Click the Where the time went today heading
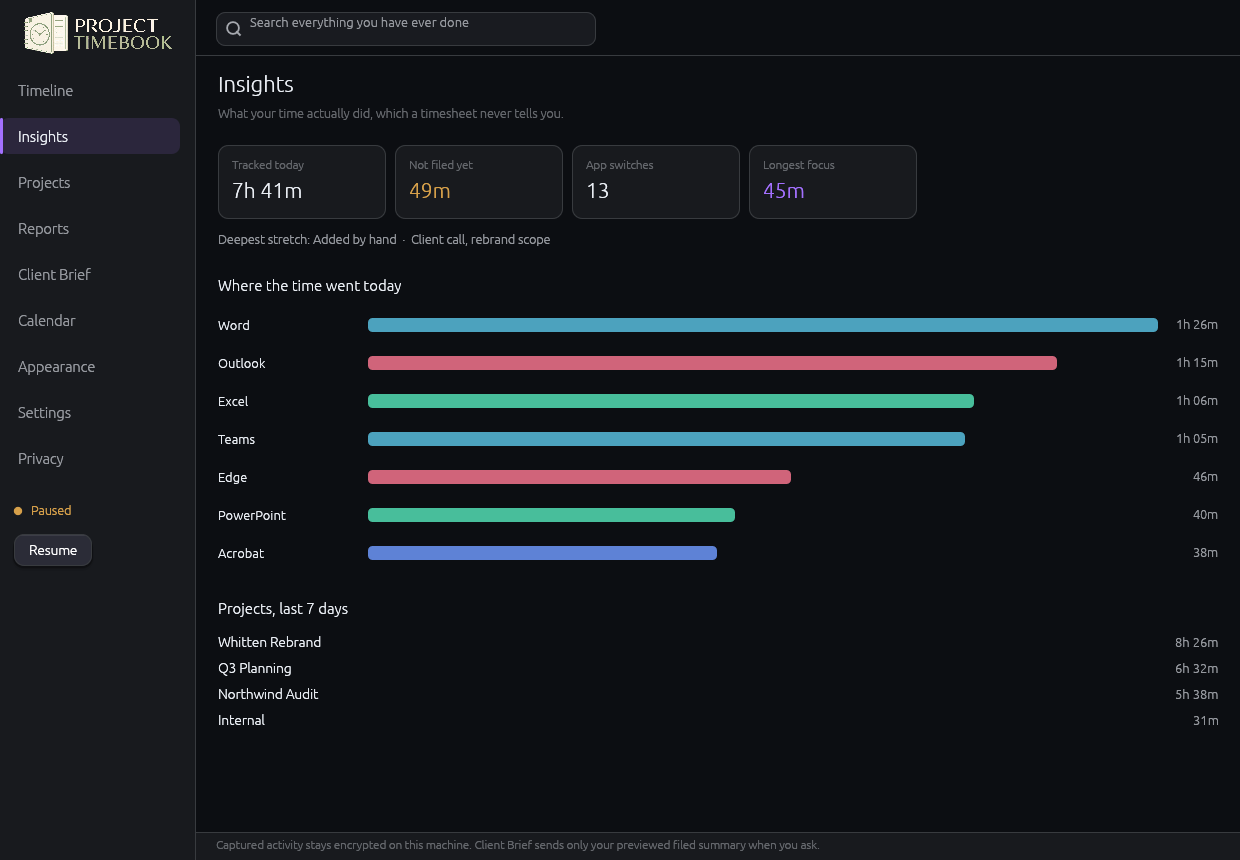This screenshot has width=1240, height=860. [310, 286]
